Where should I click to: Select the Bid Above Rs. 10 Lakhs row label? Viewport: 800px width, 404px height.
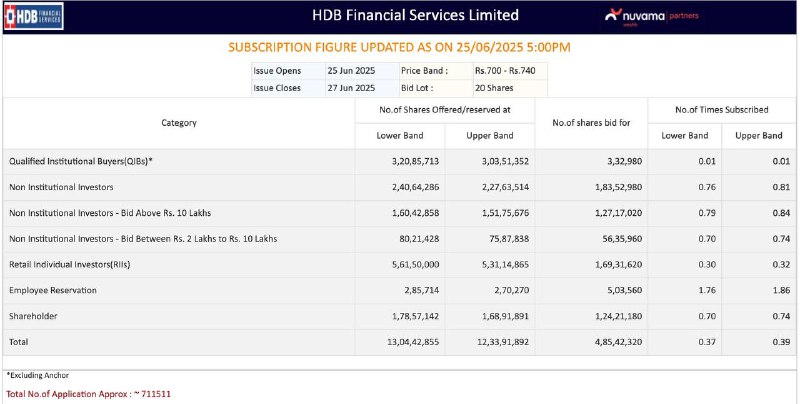click(110, 213)
